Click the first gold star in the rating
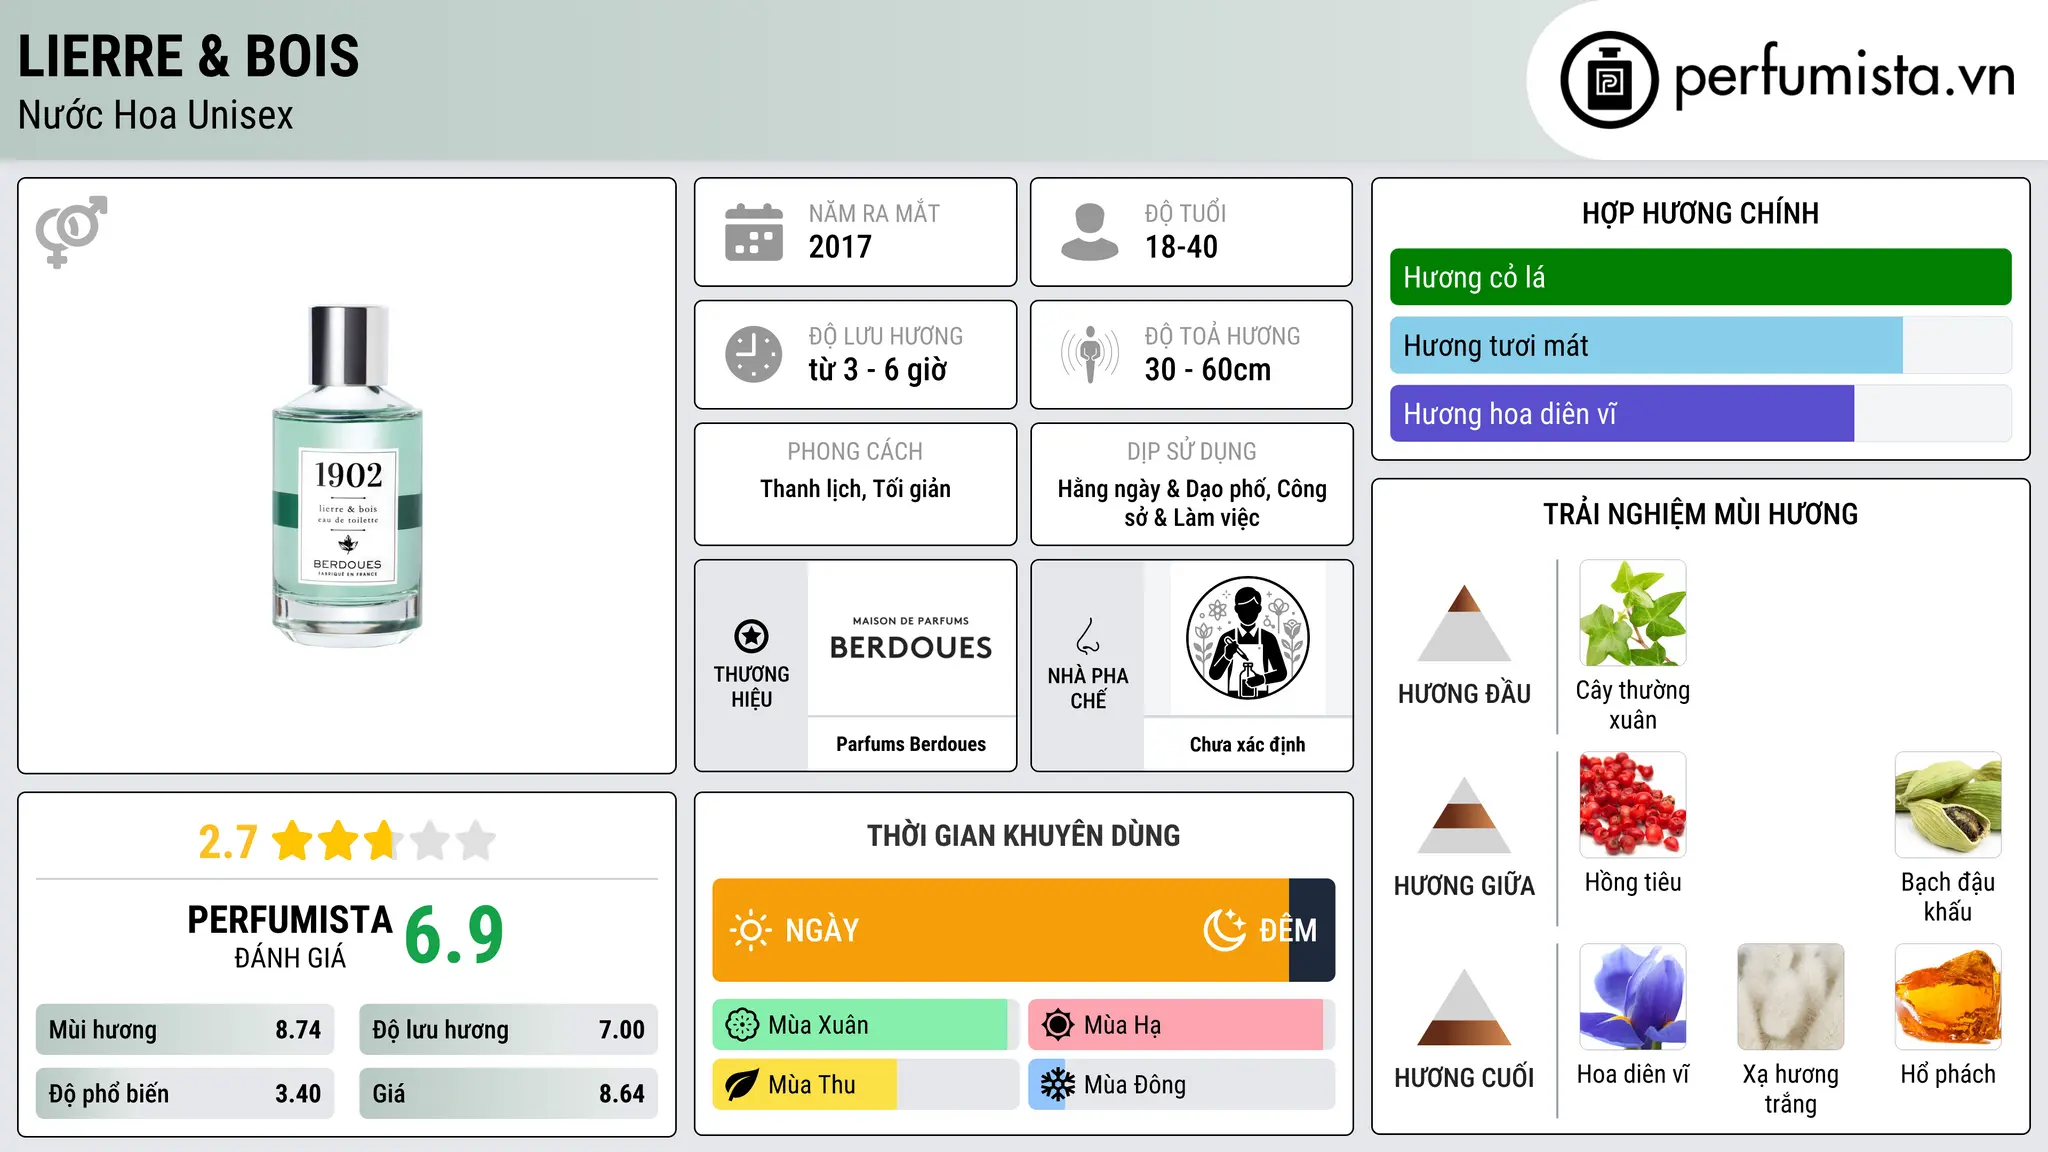 point(293,841)
